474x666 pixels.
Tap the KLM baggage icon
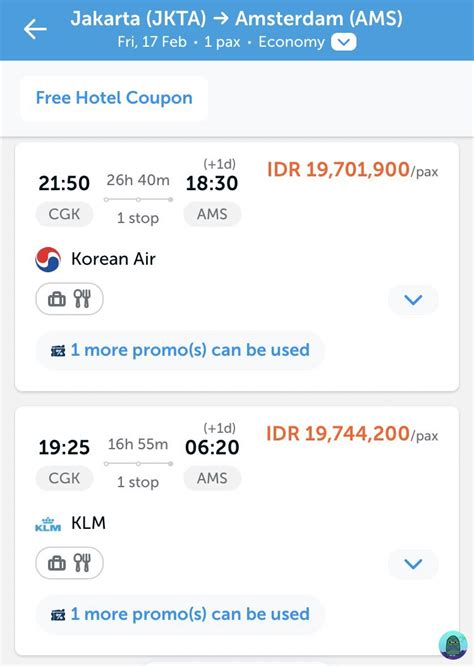click(57, 563)
